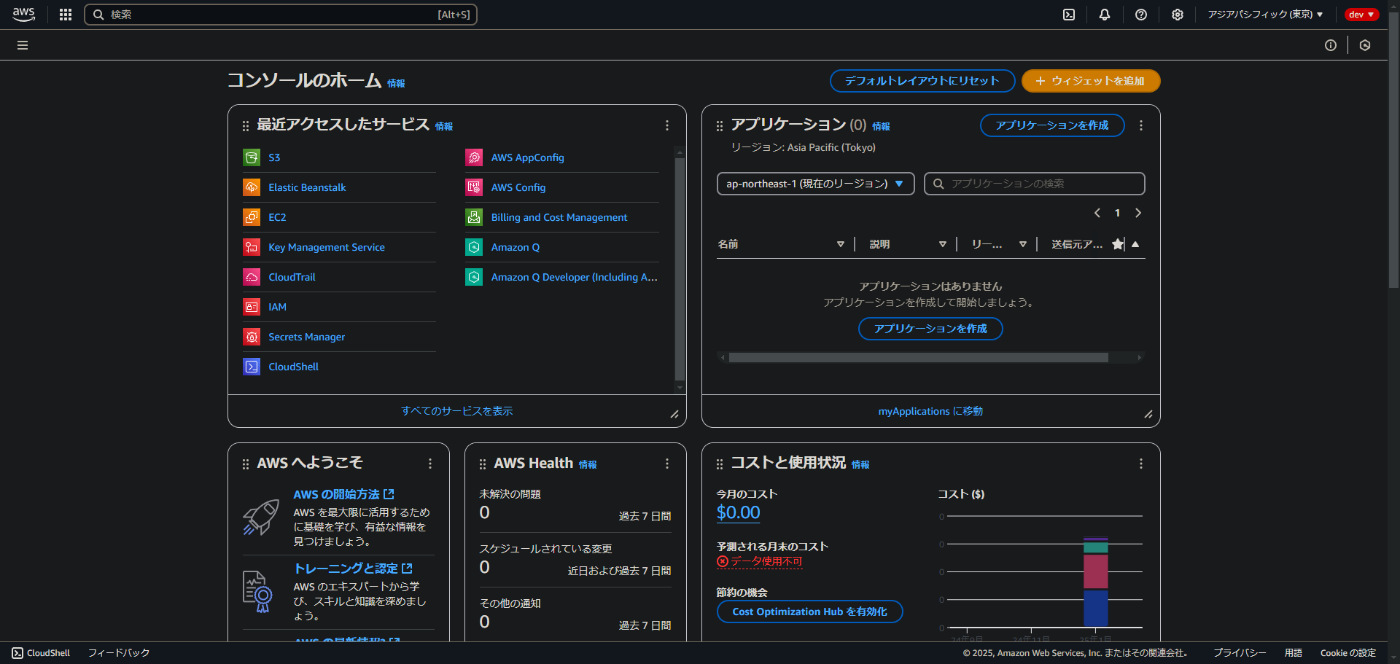This screenshot has width=1400, height=664.
Task: Click the IAM service icon
Action: click(251, 307)
